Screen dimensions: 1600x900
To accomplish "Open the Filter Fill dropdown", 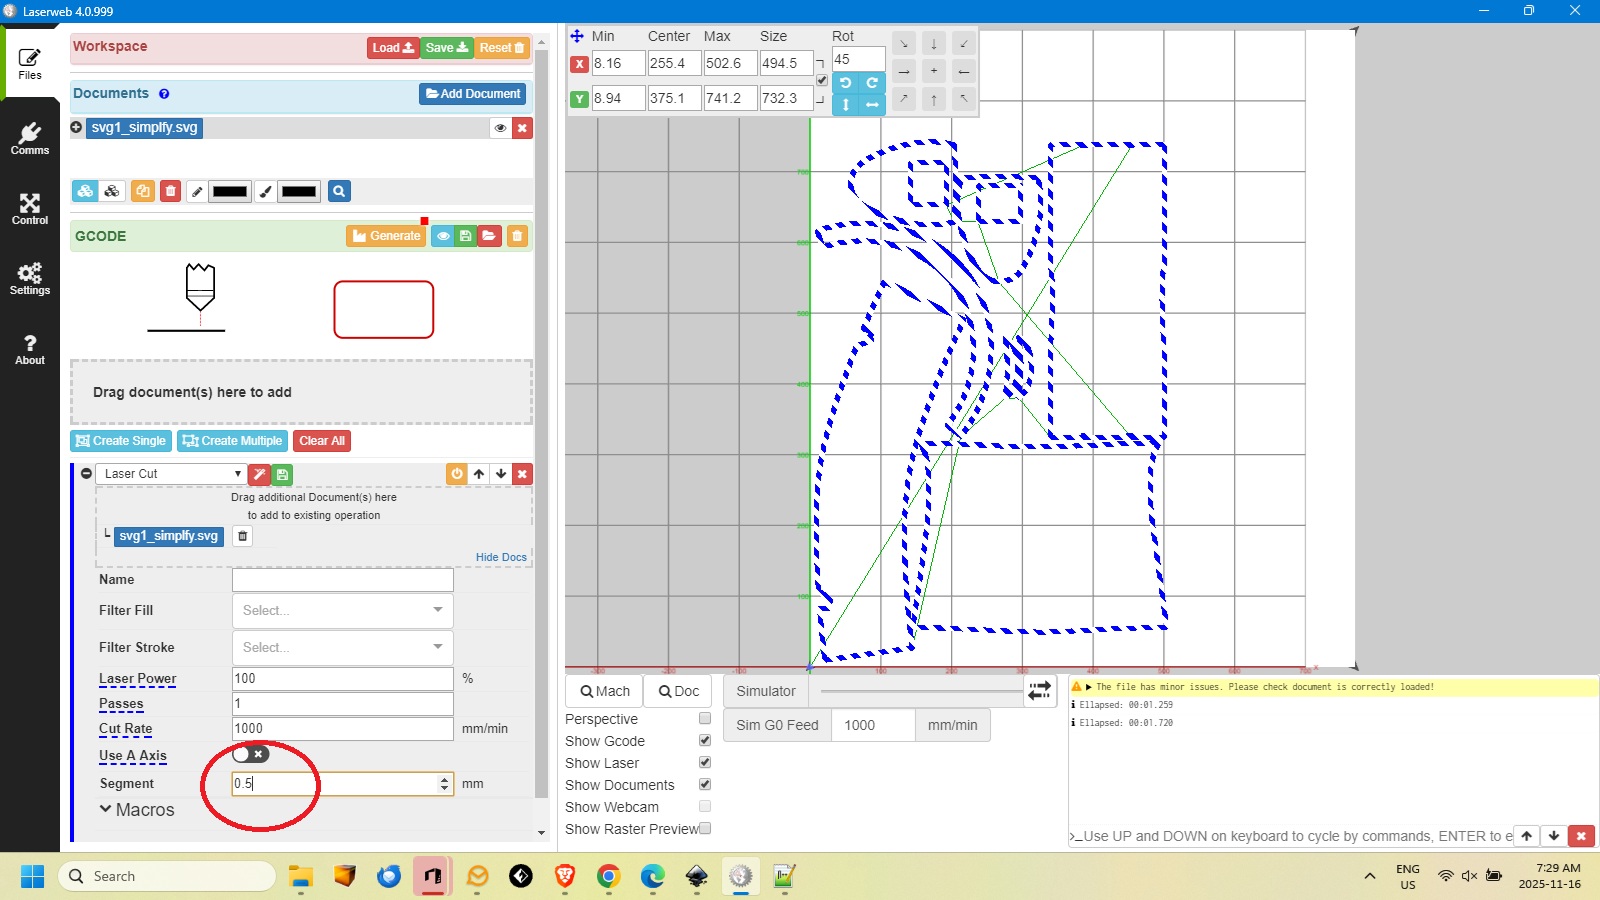I will [342, 610].
